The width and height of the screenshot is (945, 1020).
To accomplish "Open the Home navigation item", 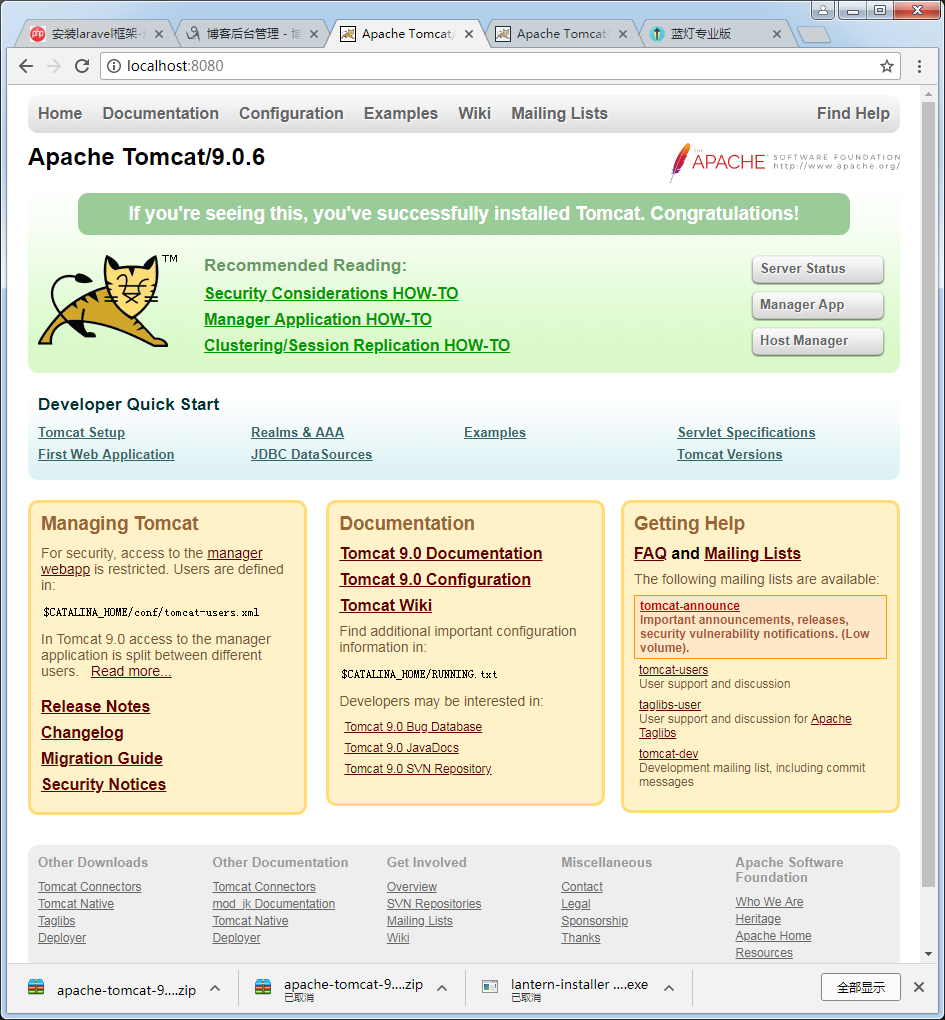I will coord(60,113).
